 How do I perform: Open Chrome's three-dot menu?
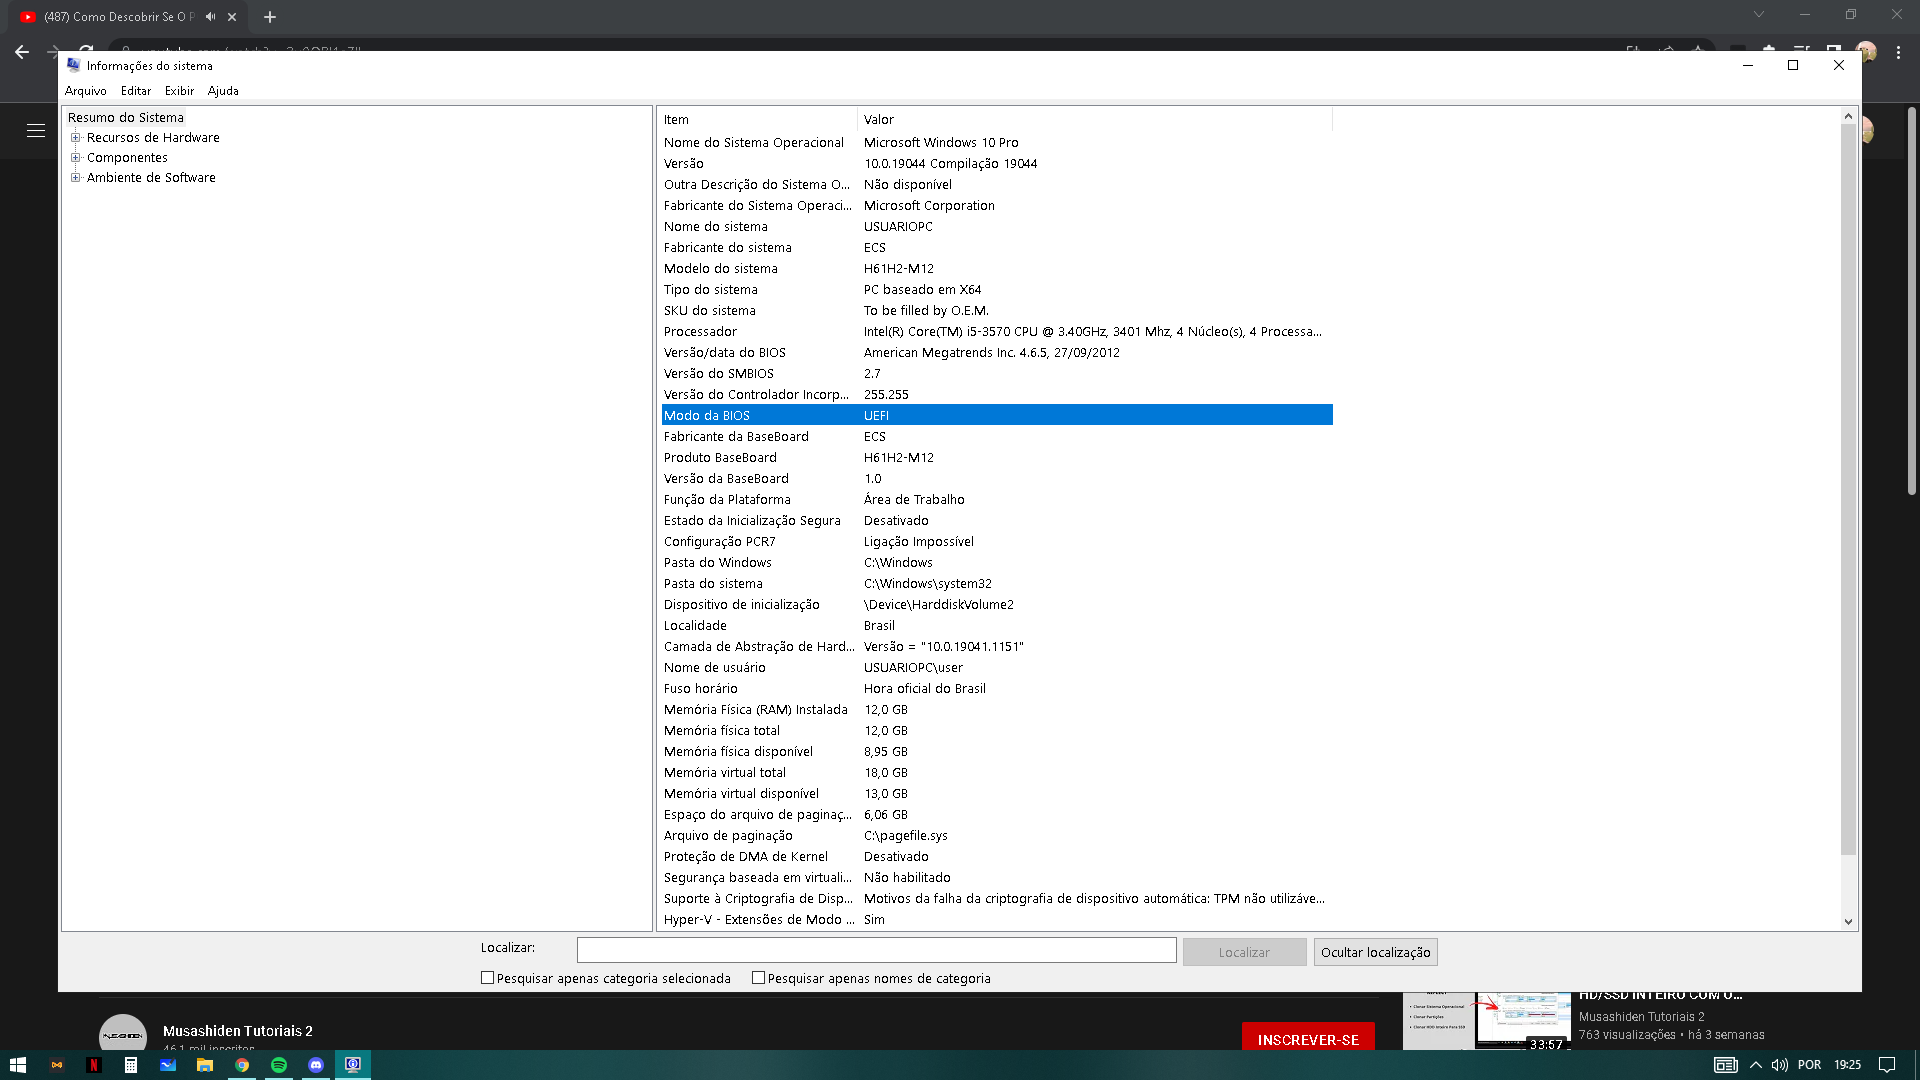(1898, 52)
